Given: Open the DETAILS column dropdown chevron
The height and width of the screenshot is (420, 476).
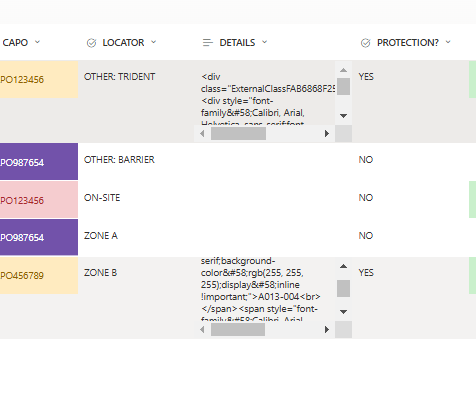Looking at the screenshot, I should [x=264, y=42].
